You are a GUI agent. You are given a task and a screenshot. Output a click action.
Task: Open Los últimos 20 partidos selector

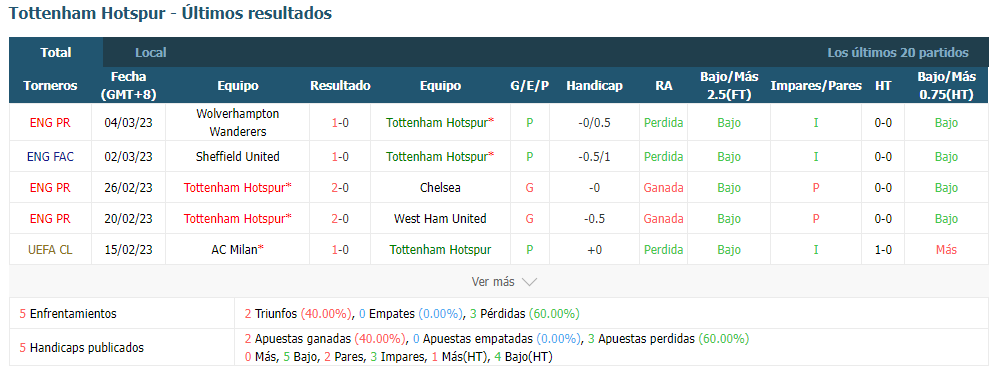(x=898, y=53)
